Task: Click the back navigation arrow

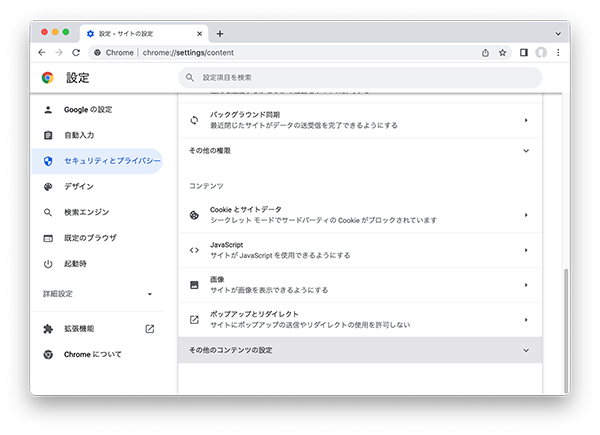Action: pyautogui.click(x=42, y=52)
